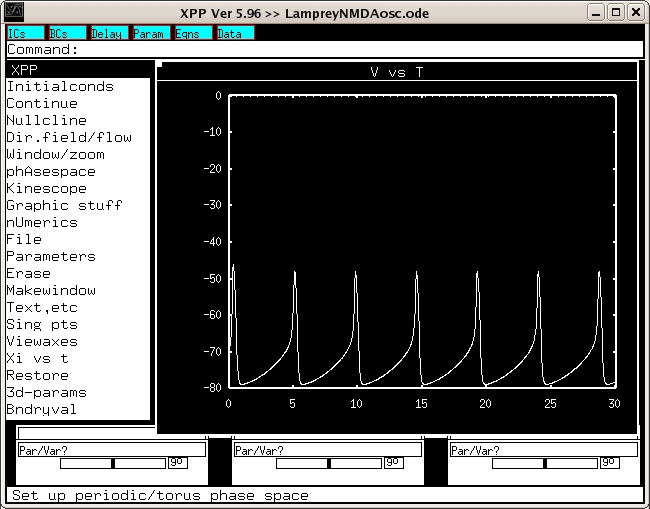
Task: Open the nUmerics menu
Action: (42, 223)
